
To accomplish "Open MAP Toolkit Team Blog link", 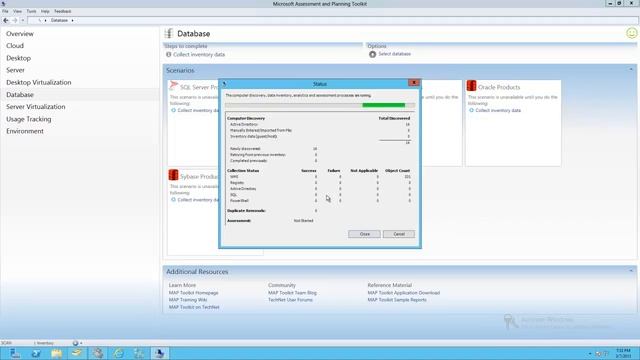I will [x=292, y=293].
